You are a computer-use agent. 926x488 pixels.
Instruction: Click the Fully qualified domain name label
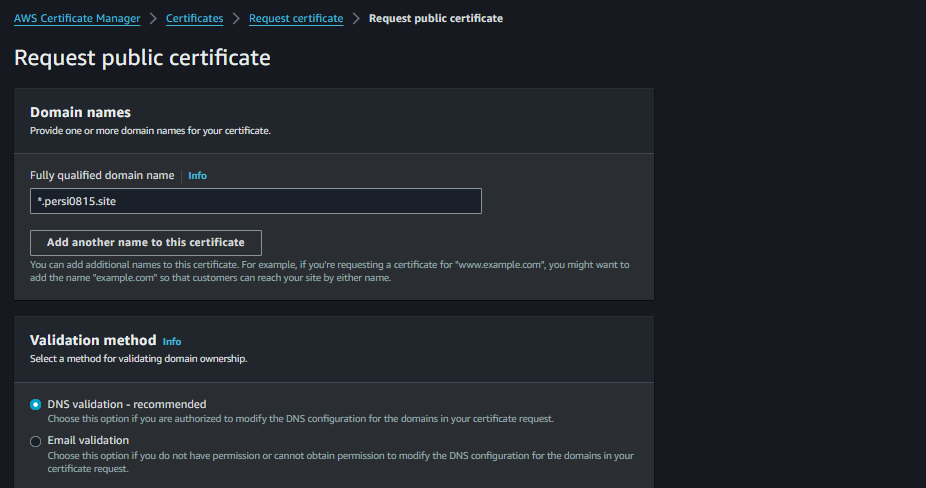(102, 175)
